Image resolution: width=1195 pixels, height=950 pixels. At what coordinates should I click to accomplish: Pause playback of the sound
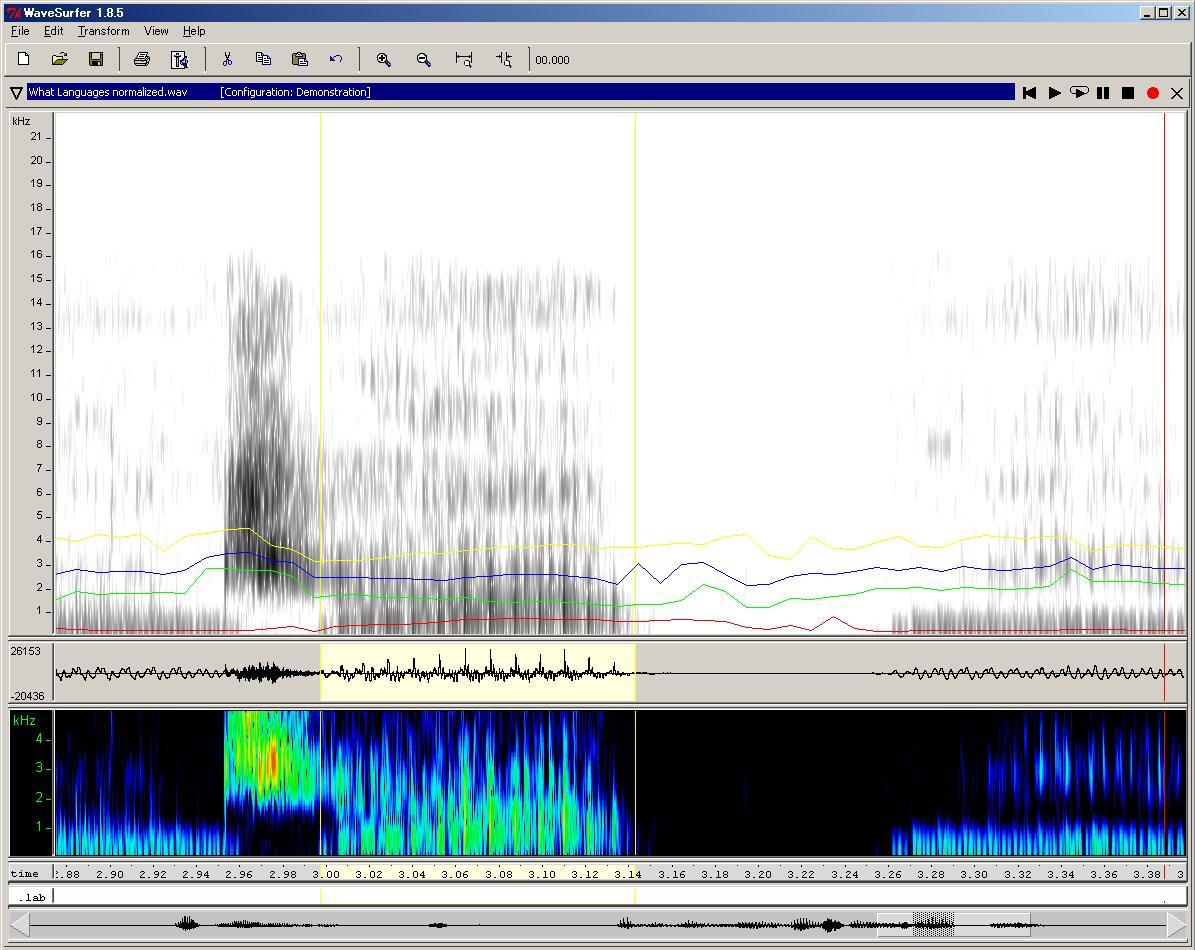click(x=1103, y=93)
